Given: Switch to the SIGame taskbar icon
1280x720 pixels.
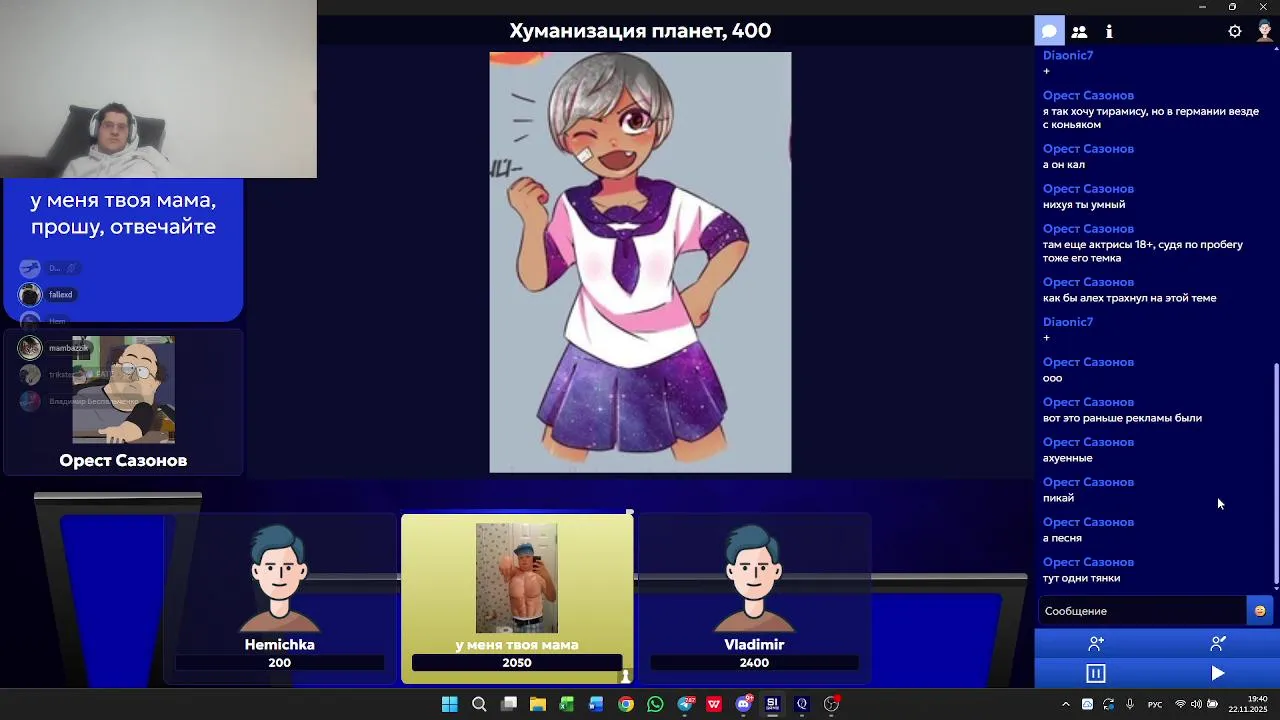Looking at the screenshot, I should coord(772,704).
